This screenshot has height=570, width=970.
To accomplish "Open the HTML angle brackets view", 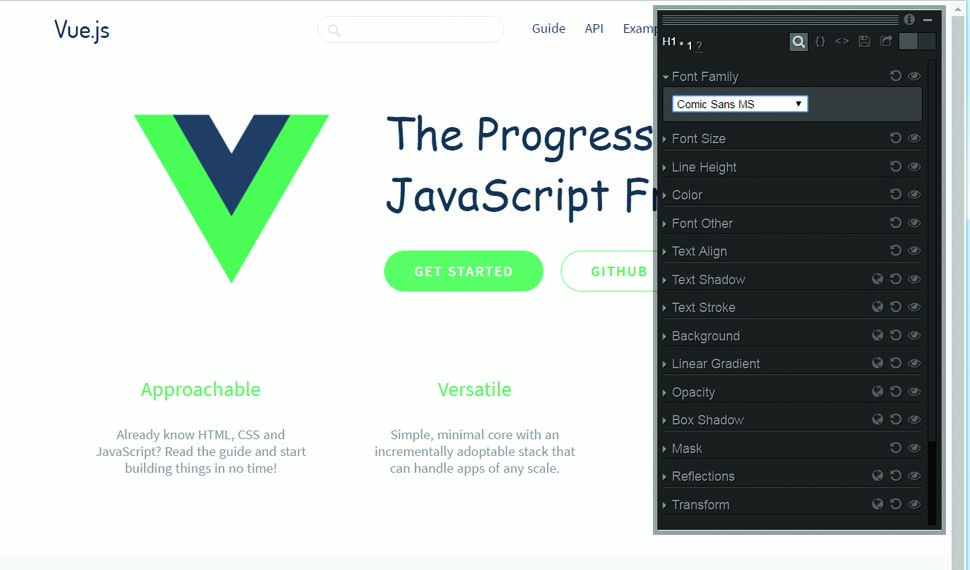I will 842,41.
